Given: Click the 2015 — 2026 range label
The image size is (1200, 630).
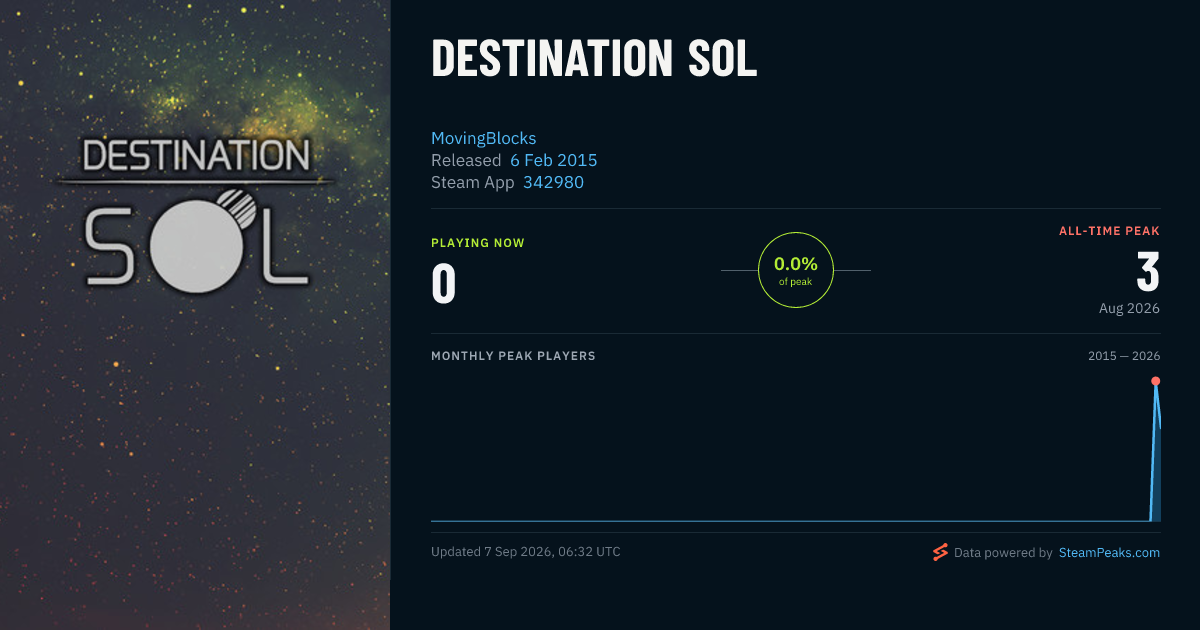Looking at the screenshot, I should pos(1124,356).
